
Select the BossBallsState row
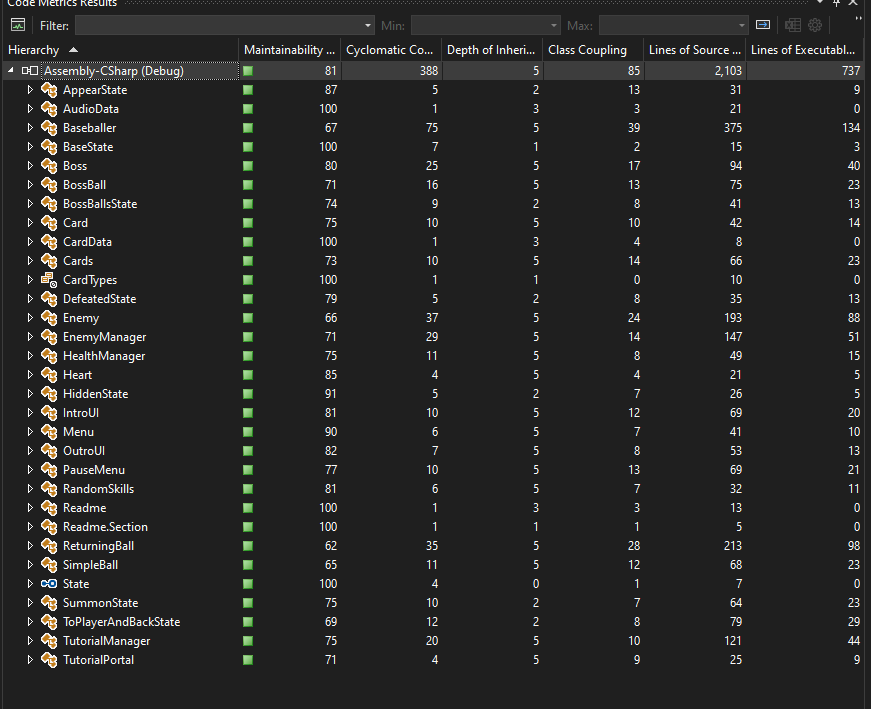coord(433,204)
